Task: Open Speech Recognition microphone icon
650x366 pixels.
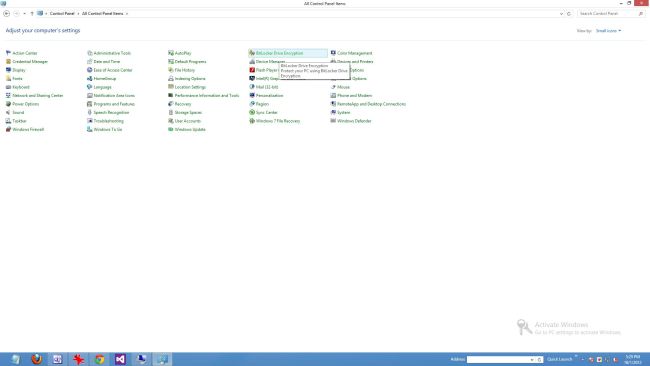Action: [x=89, y=112]
